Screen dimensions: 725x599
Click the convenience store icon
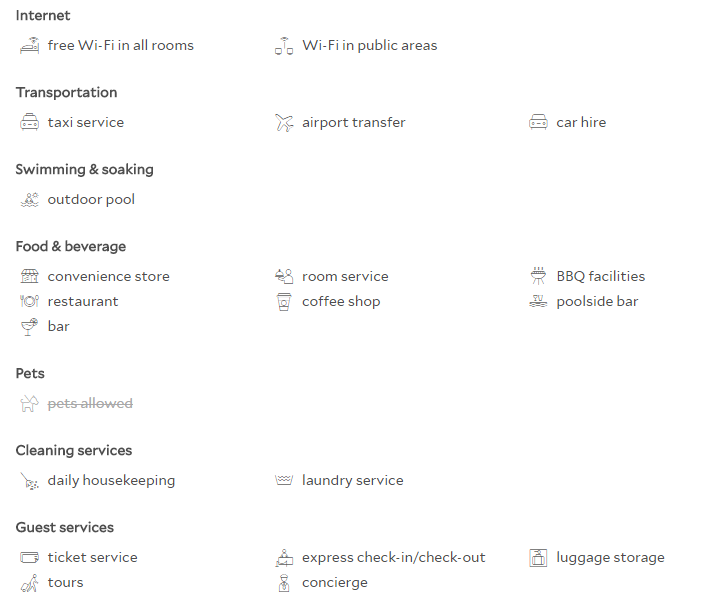(x=29, y=276)
